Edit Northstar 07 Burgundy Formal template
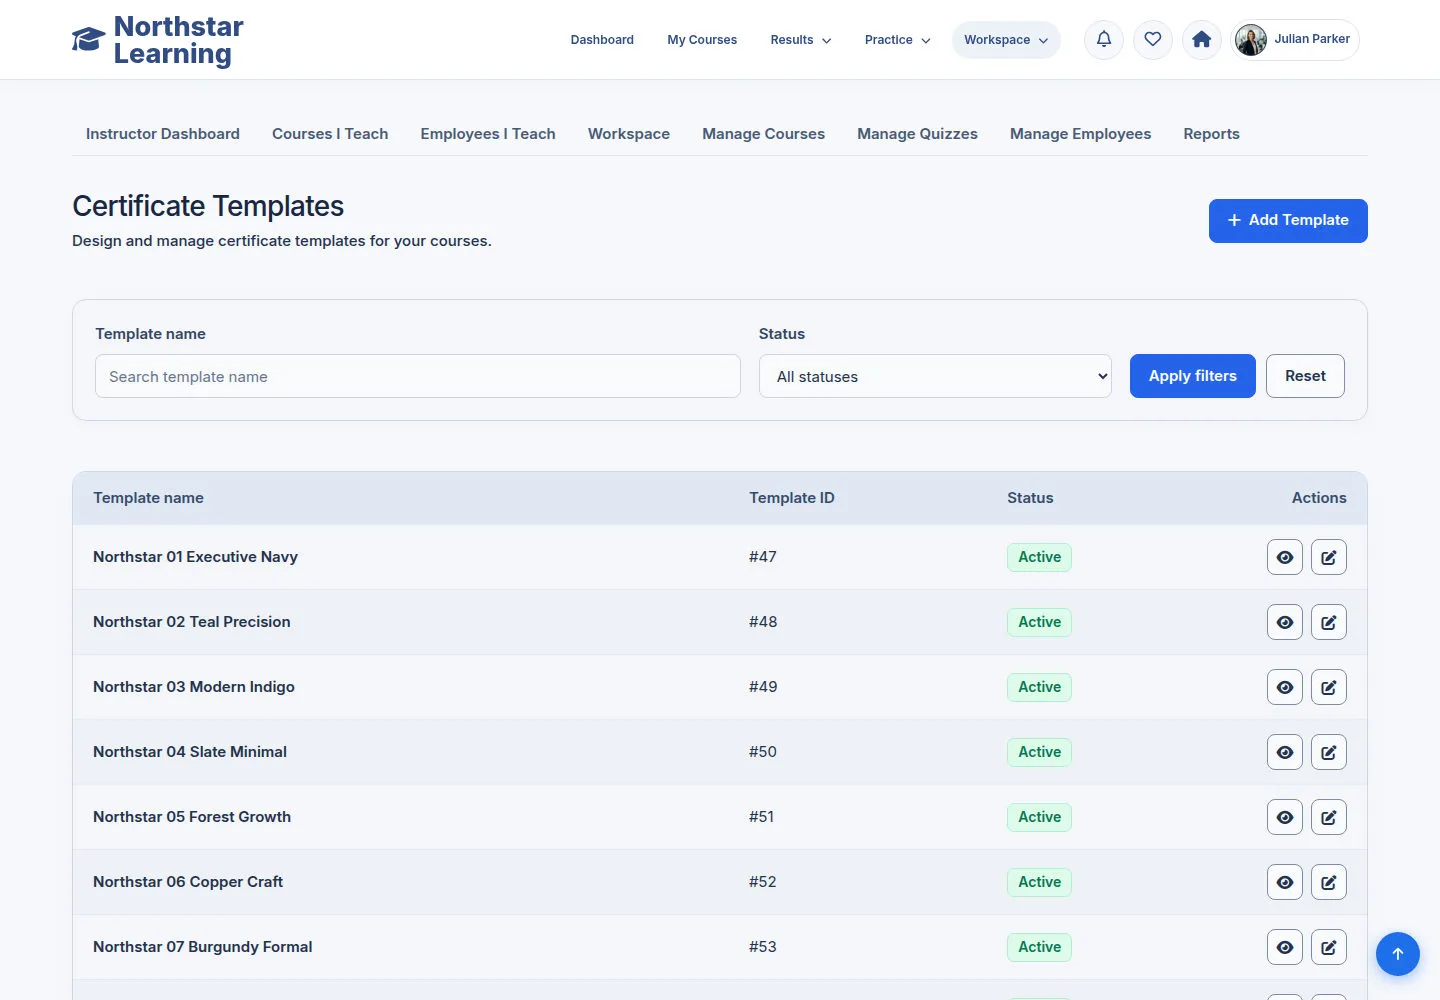Image resolution: width=1440 pixels, height=1000 pixels. (1329, 947)
